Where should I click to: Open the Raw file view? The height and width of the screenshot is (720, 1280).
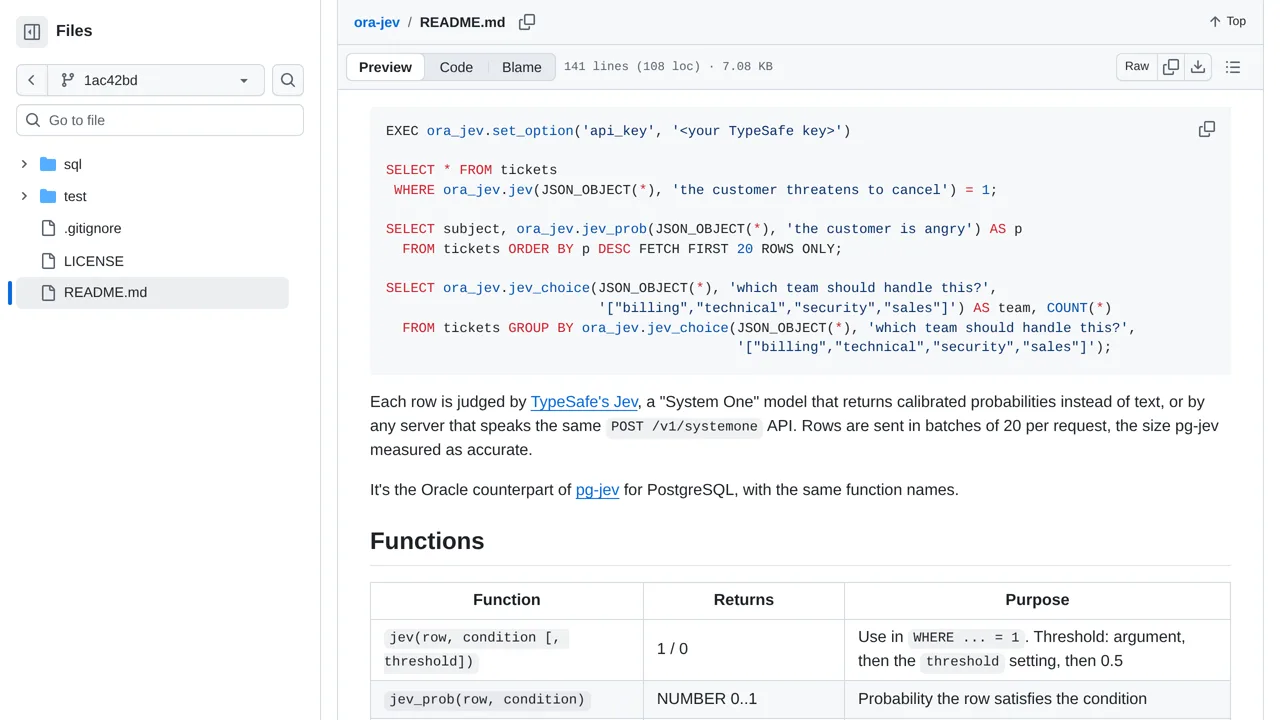[1137, 67]
